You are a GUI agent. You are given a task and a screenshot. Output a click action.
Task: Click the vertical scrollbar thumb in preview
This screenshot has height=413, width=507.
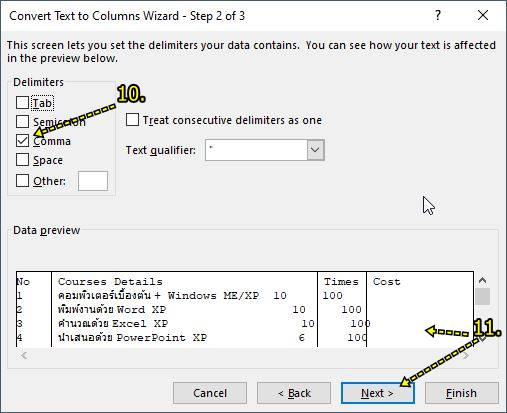click(x=482, y=296)
